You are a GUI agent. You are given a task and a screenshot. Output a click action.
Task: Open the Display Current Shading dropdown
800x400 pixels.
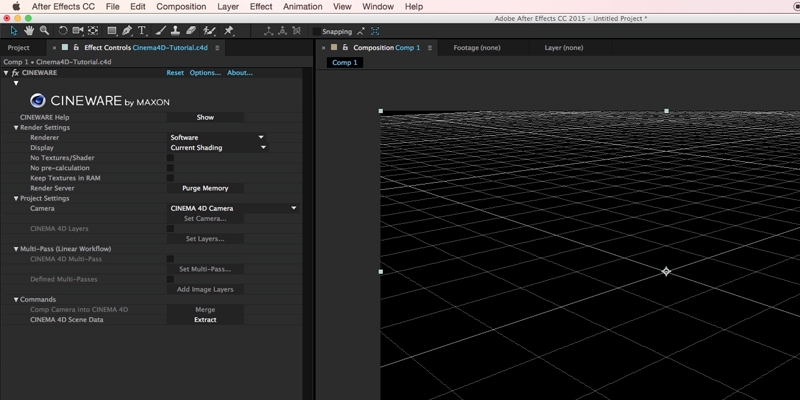tap(218, 147)
